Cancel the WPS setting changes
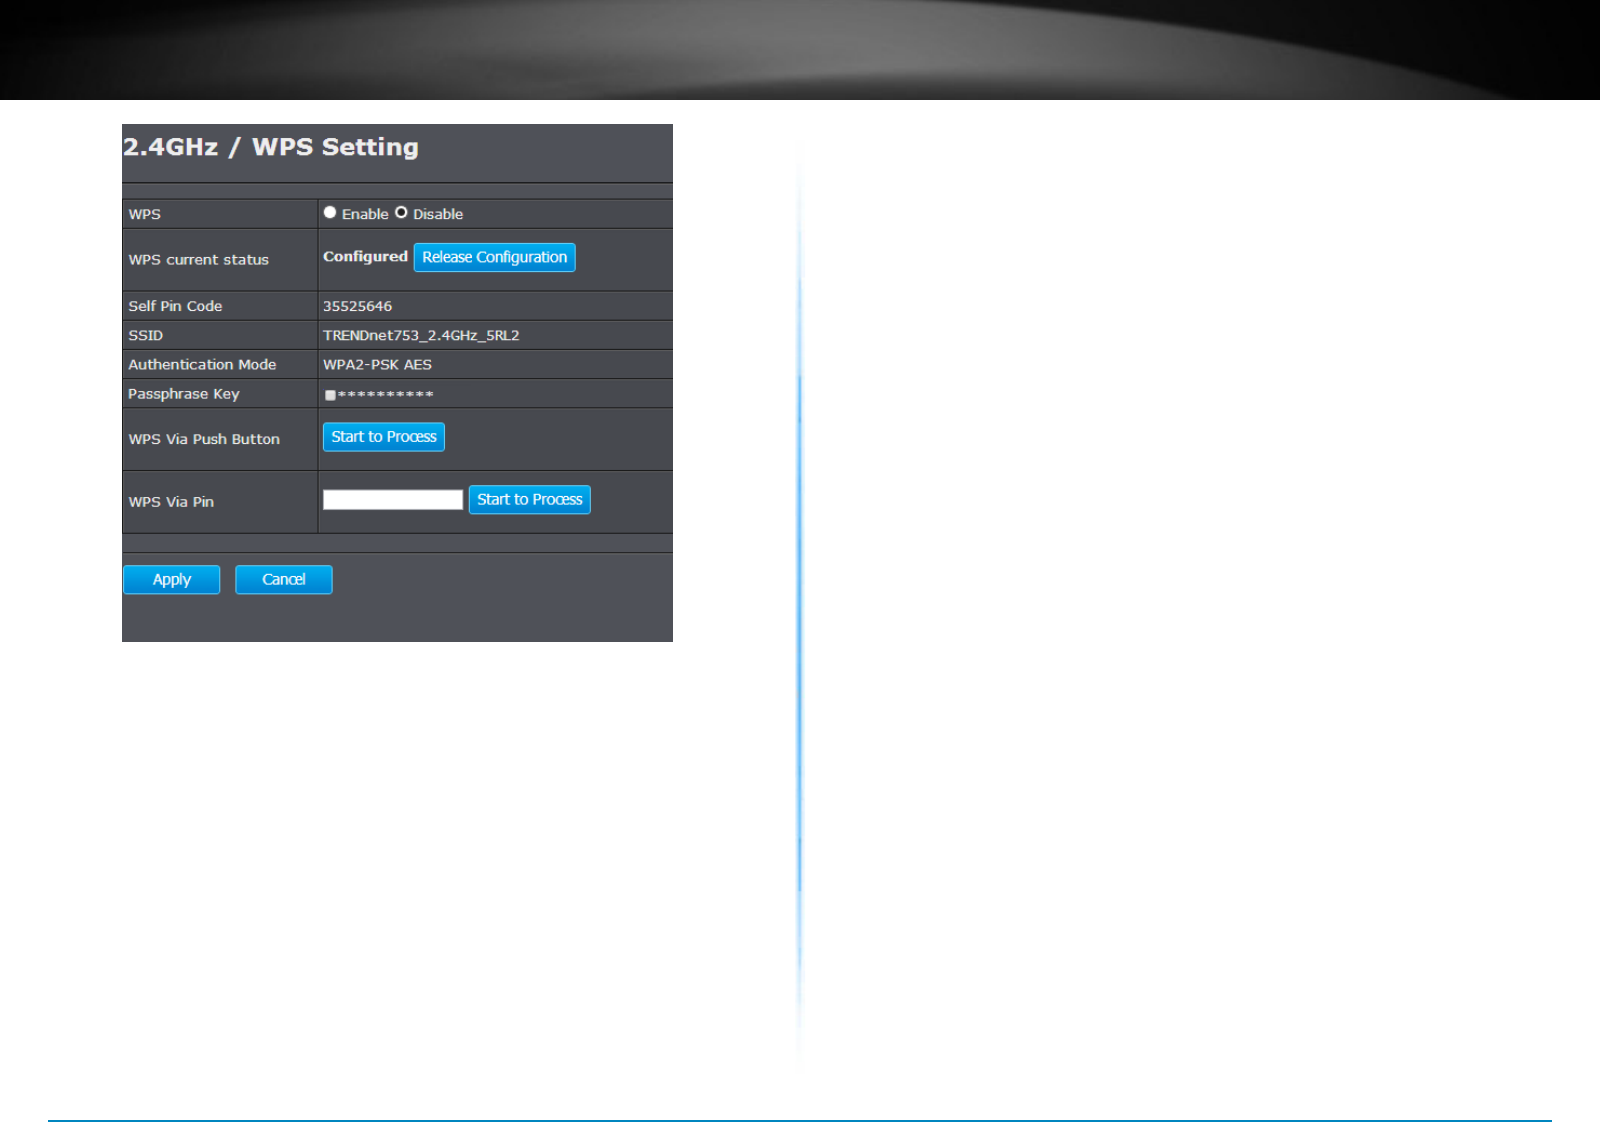Viewport: 1600px width, 1122px height. [284, 580]
